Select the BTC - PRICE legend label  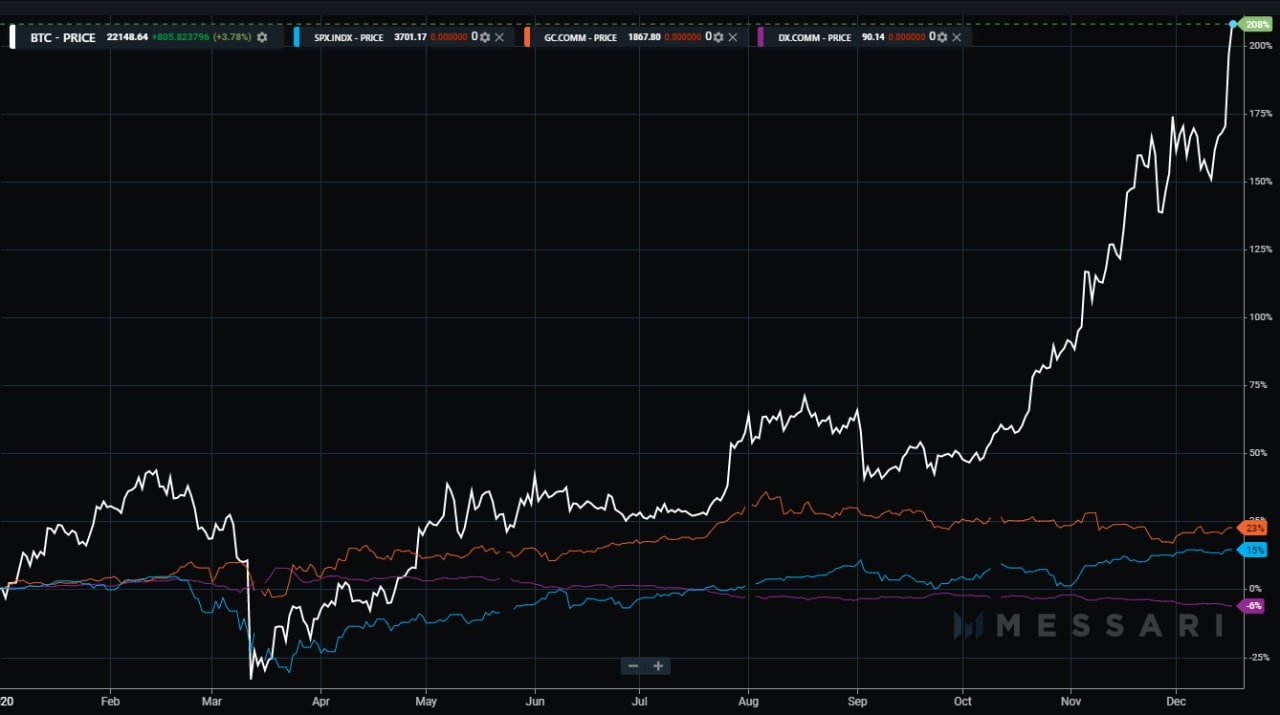(x=63, y=38)
